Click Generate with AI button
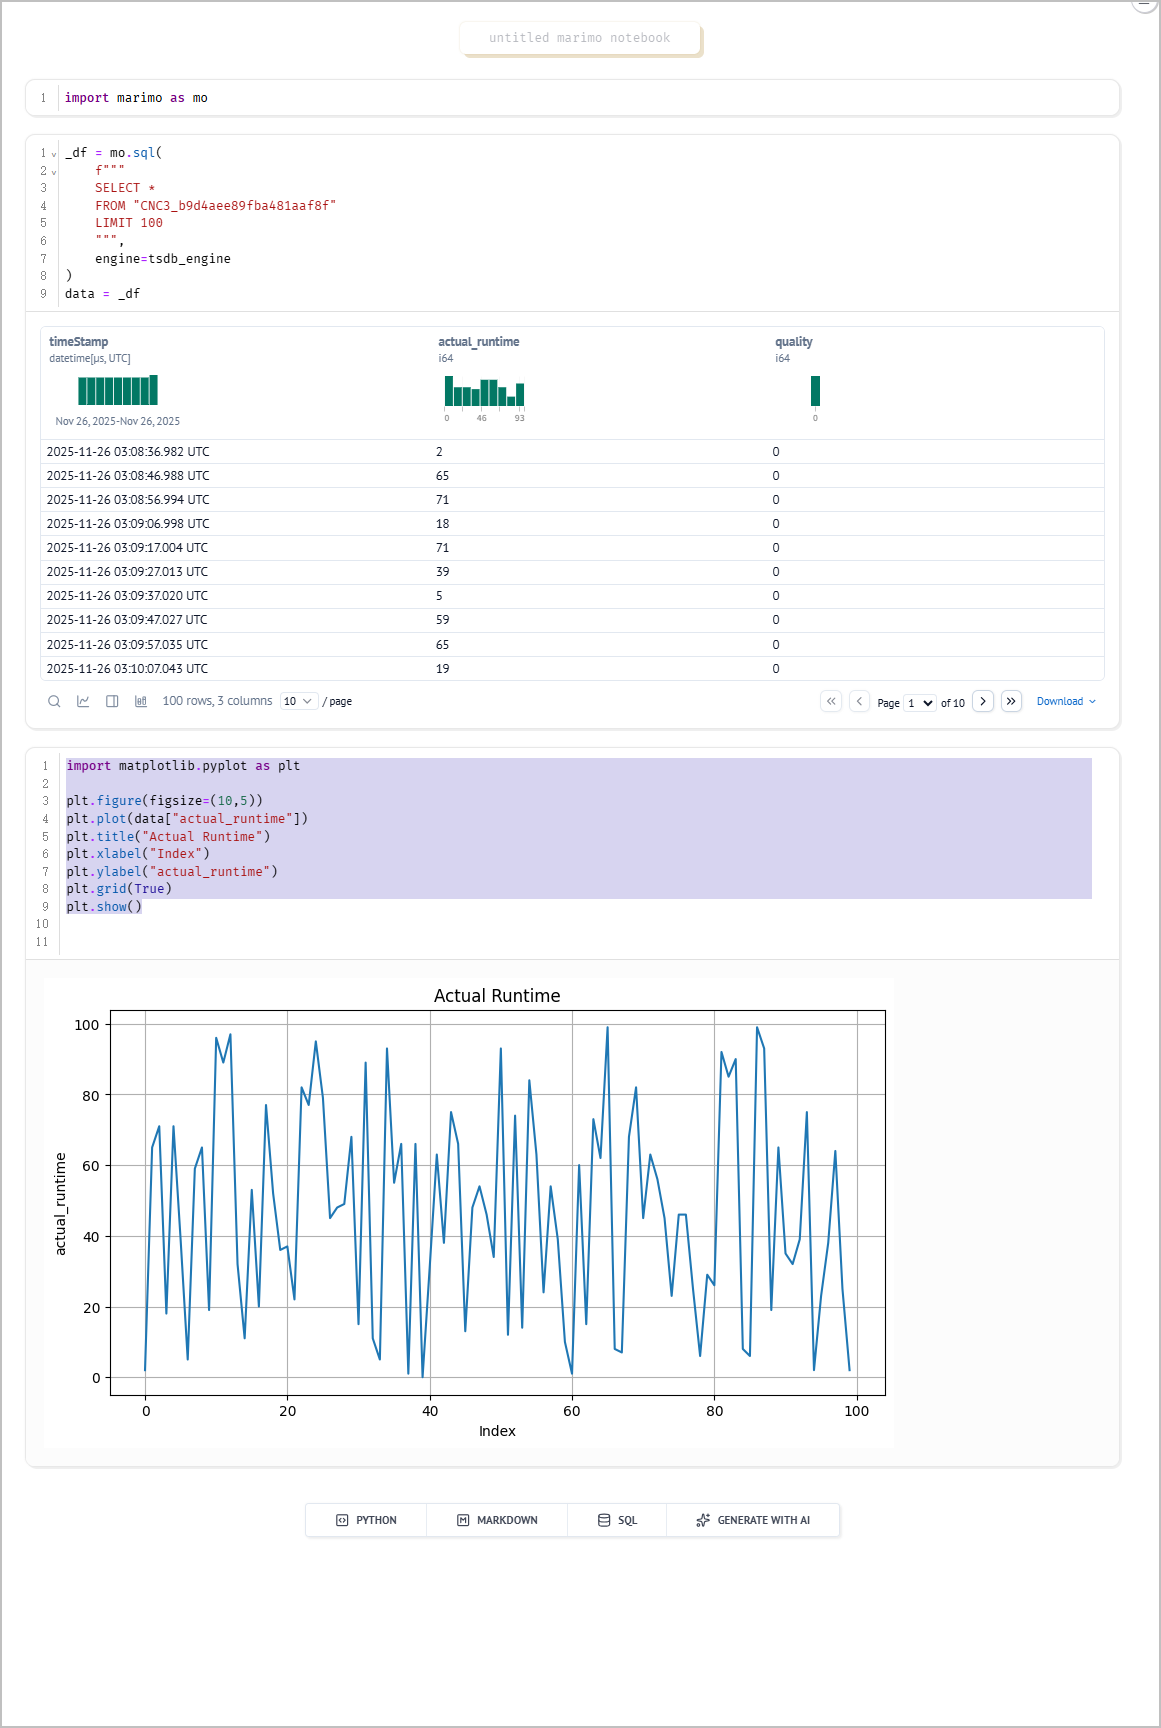The image size is (1161, 1728). tap(753, 1520)
